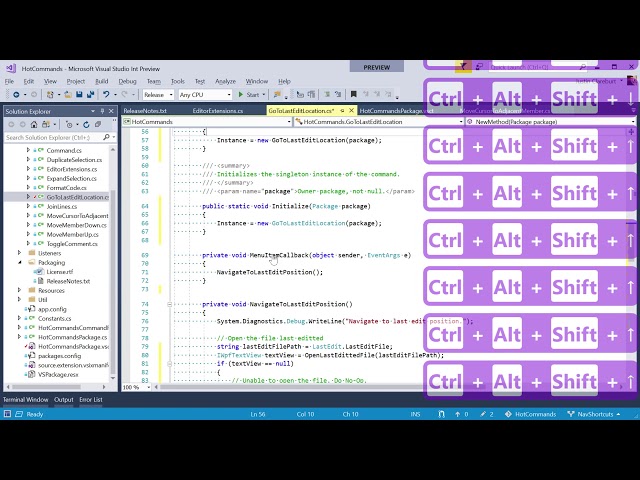The width and height of the screenshot is (640, 480).
Task: Click the Quick Launch search box
Action: pos(538,67)
